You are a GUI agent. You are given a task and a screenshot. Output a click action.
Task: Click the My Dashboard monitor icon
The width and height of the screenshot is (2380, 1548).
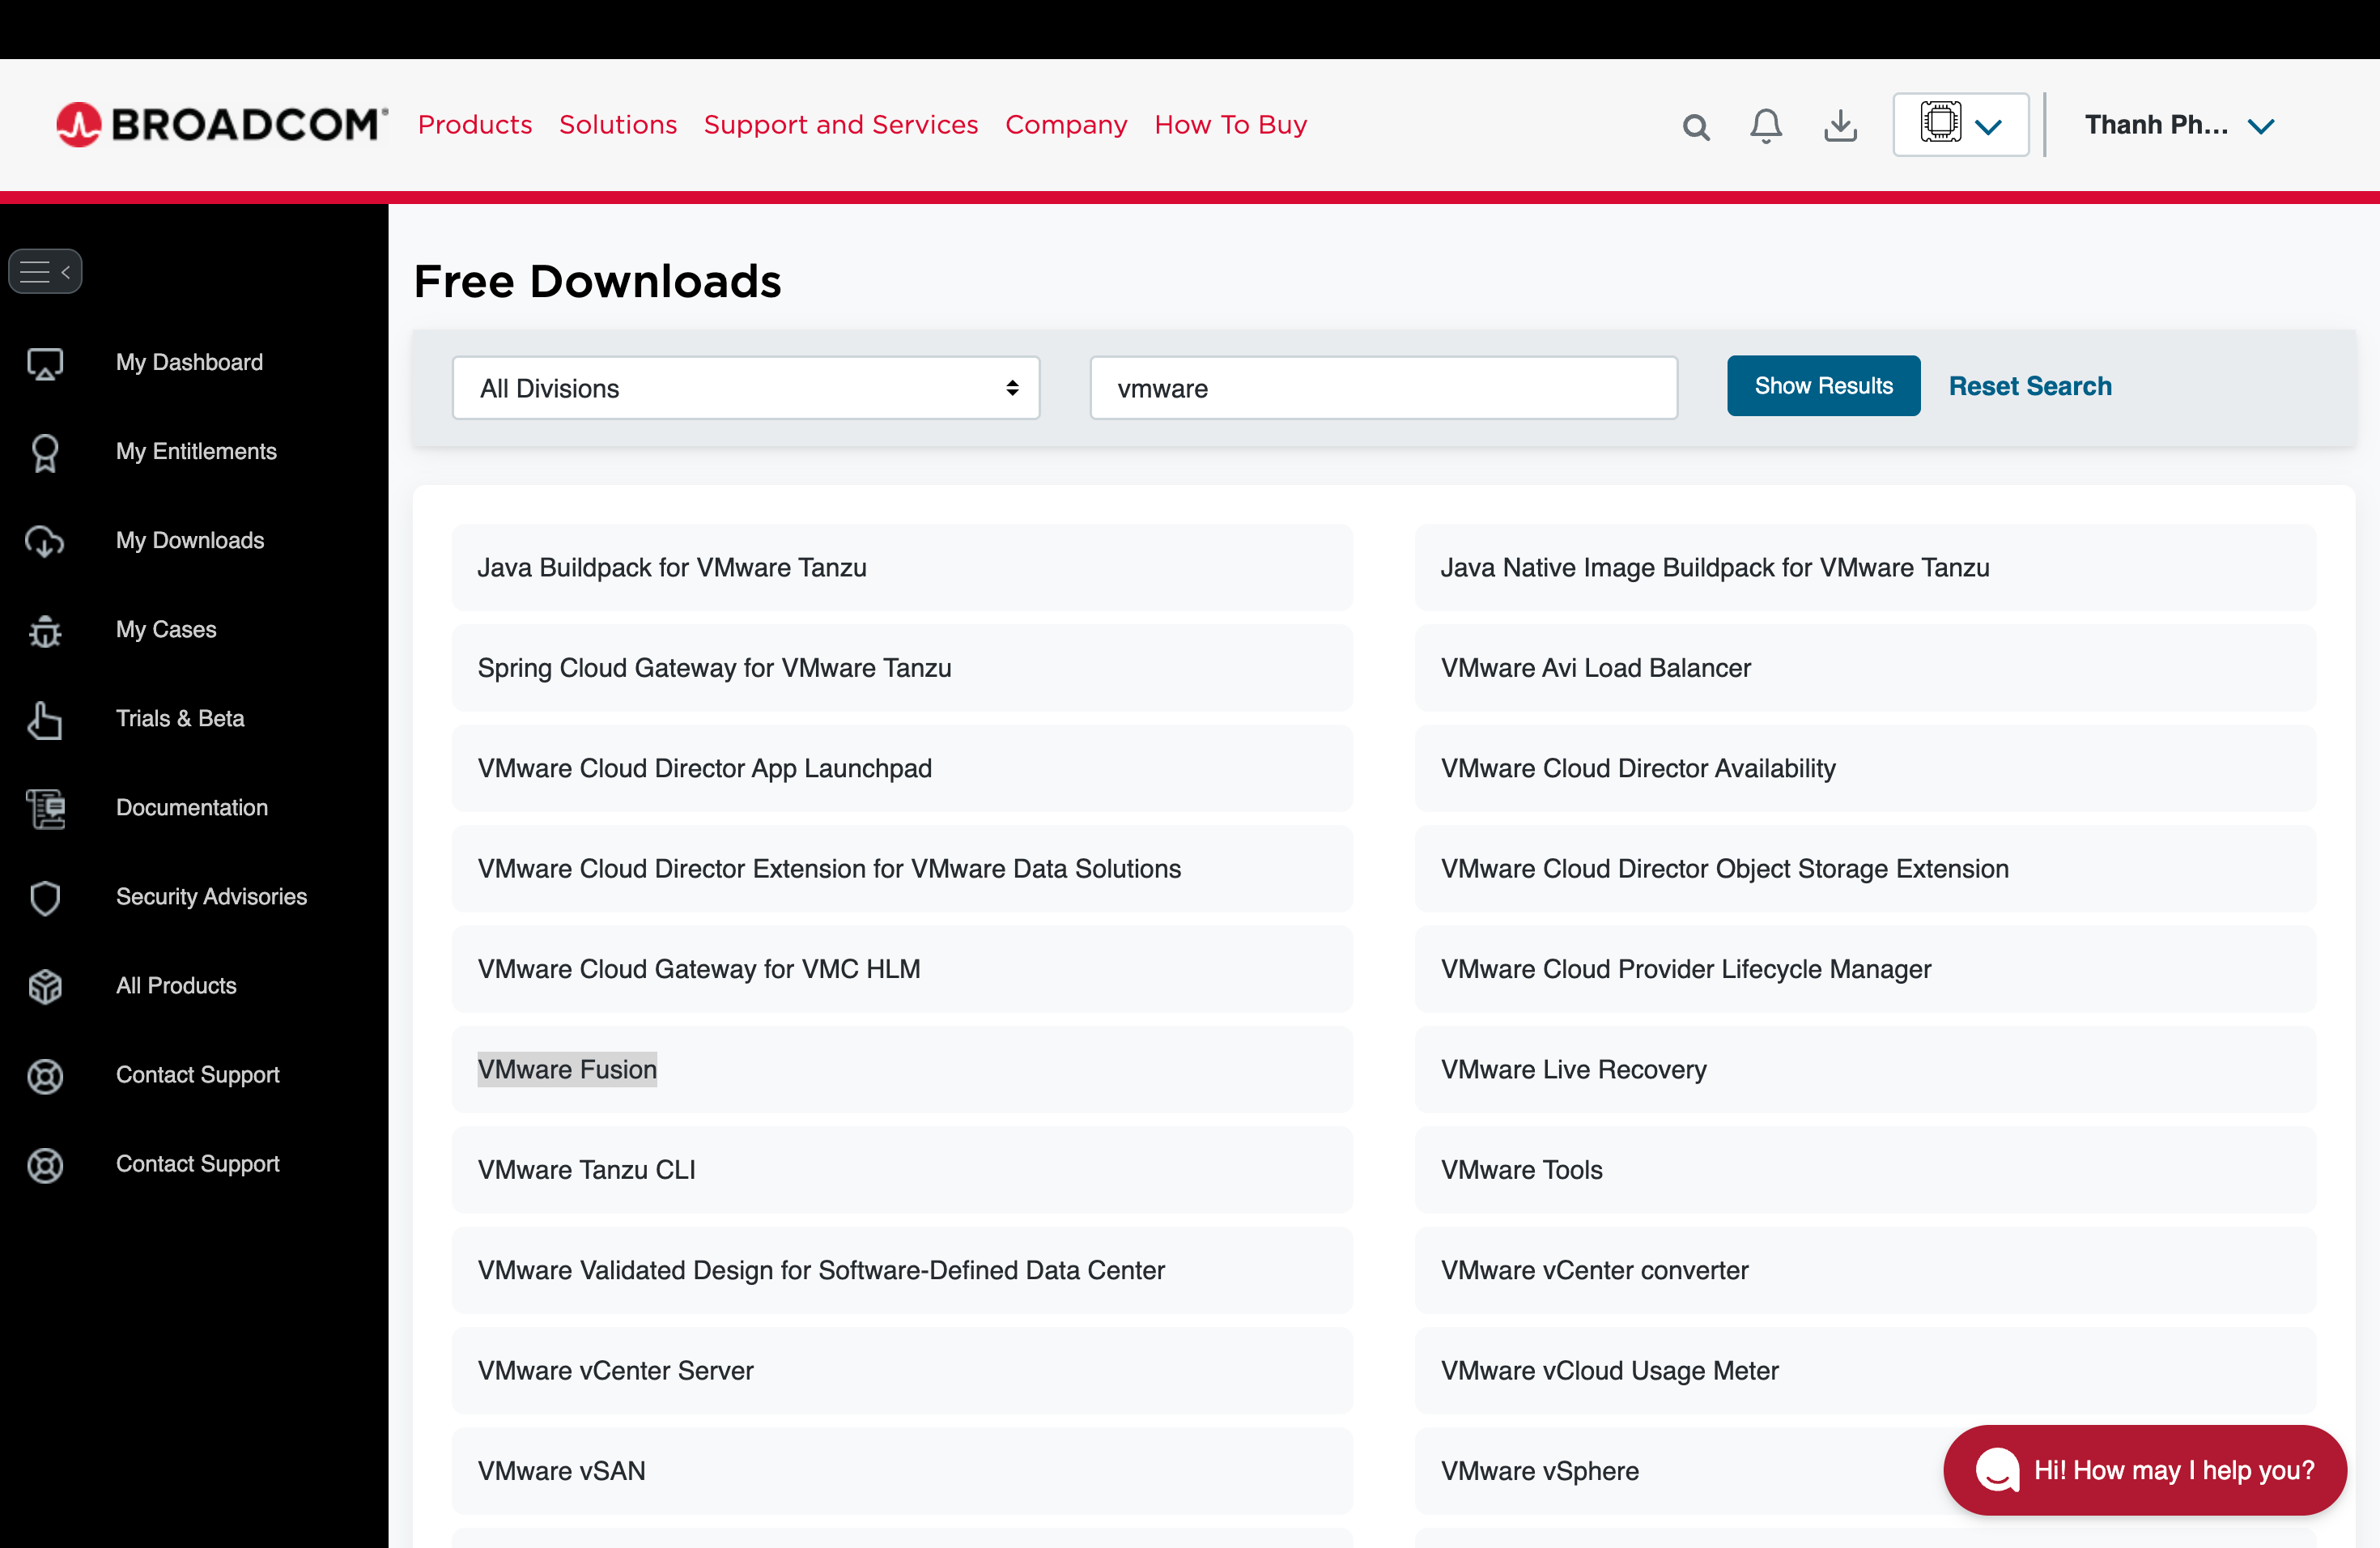tap(45, 363)
